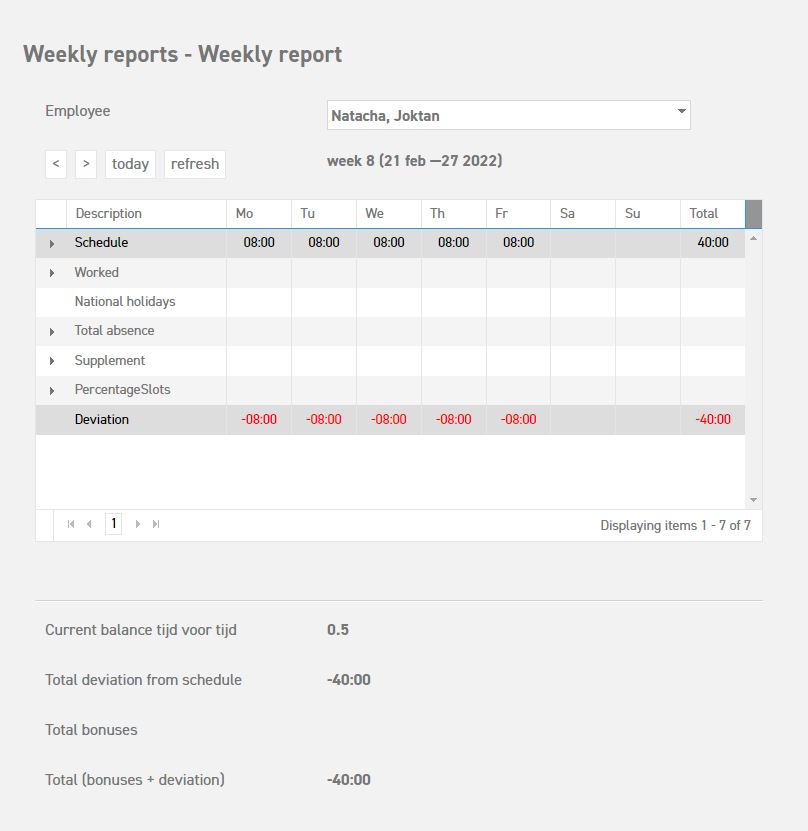
Task: Click the Total deviation from schedule value
Action: [349, 680]
